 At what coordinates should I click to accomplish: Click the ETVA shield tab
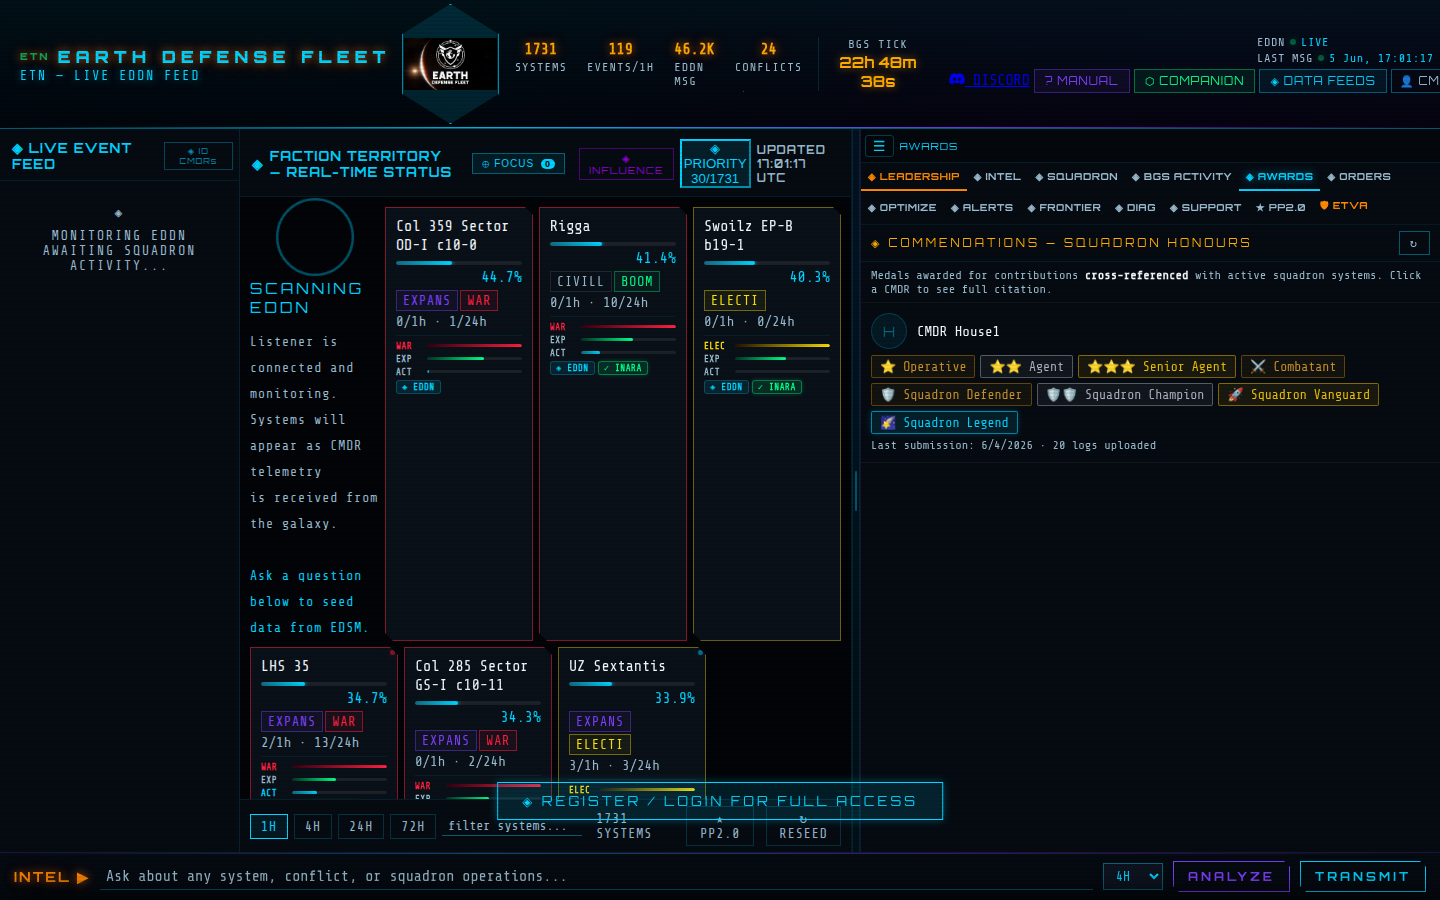point(1344,206)
